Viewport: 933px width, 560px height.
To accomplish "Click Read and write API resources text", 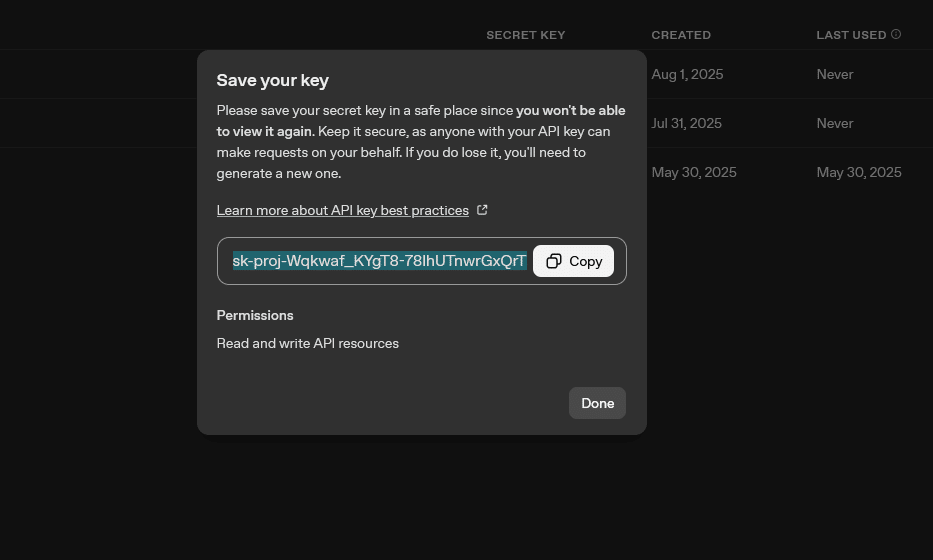I will coord(308,343).
